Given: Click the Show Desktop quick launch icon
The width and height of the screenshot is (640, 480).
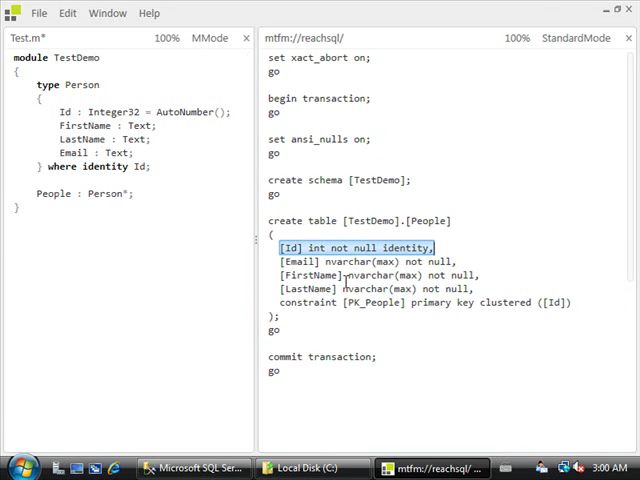Looking at the screenshot, I should 76,468.
